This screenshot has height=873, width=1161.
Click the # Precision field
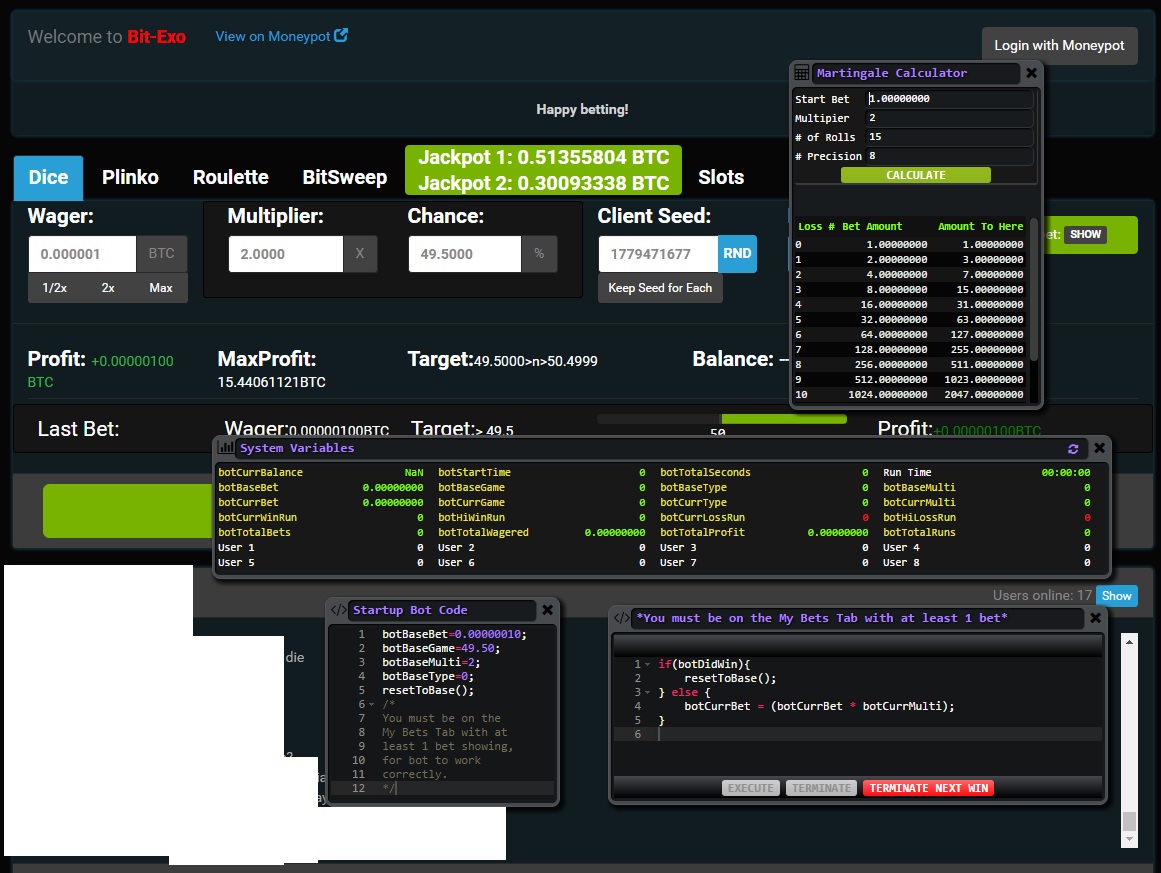click(x=949, y=156)
